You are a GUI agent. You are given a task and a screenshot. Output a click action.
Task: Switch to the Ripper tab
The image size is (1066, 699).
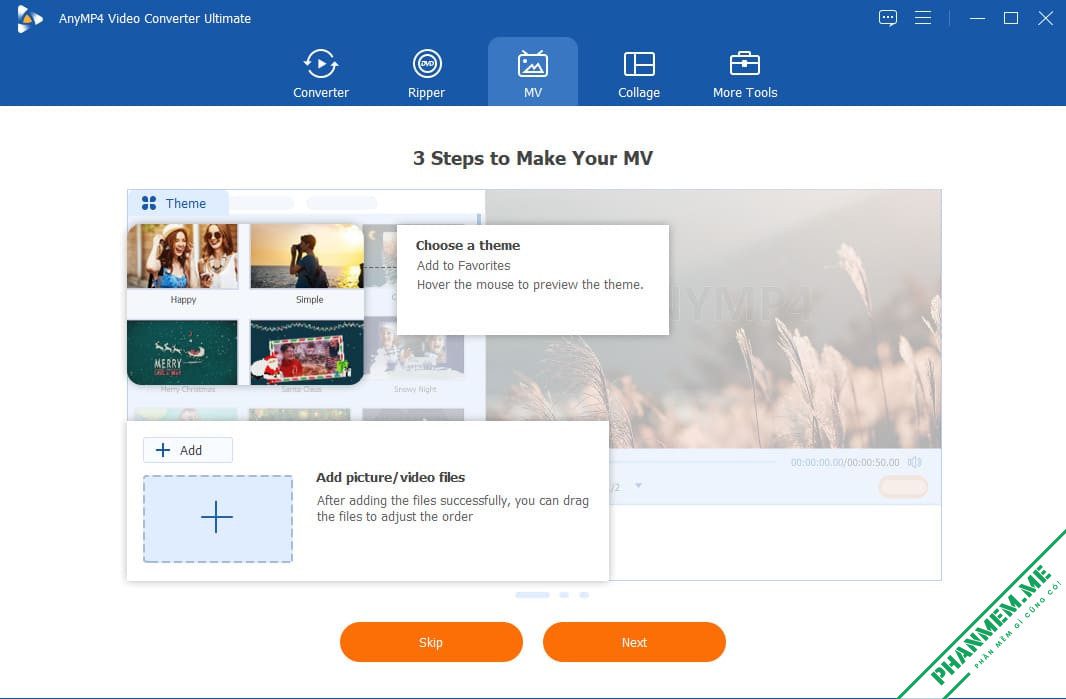click(426, 73)
